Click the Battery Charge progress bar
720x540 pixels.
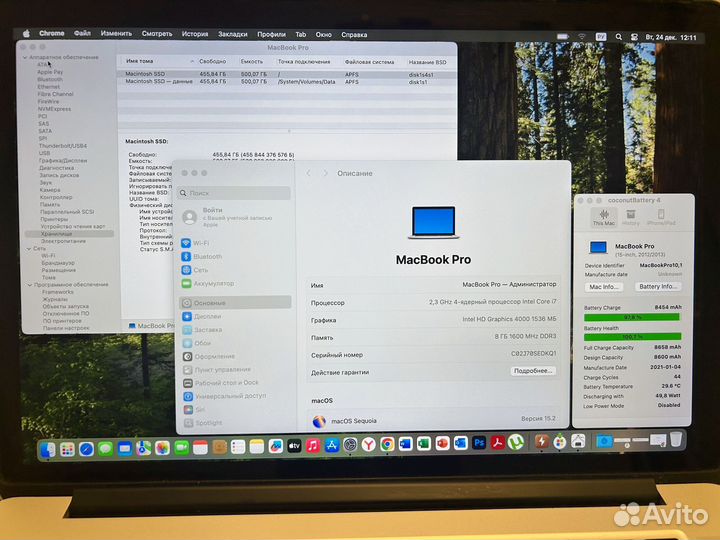(632, 317)
